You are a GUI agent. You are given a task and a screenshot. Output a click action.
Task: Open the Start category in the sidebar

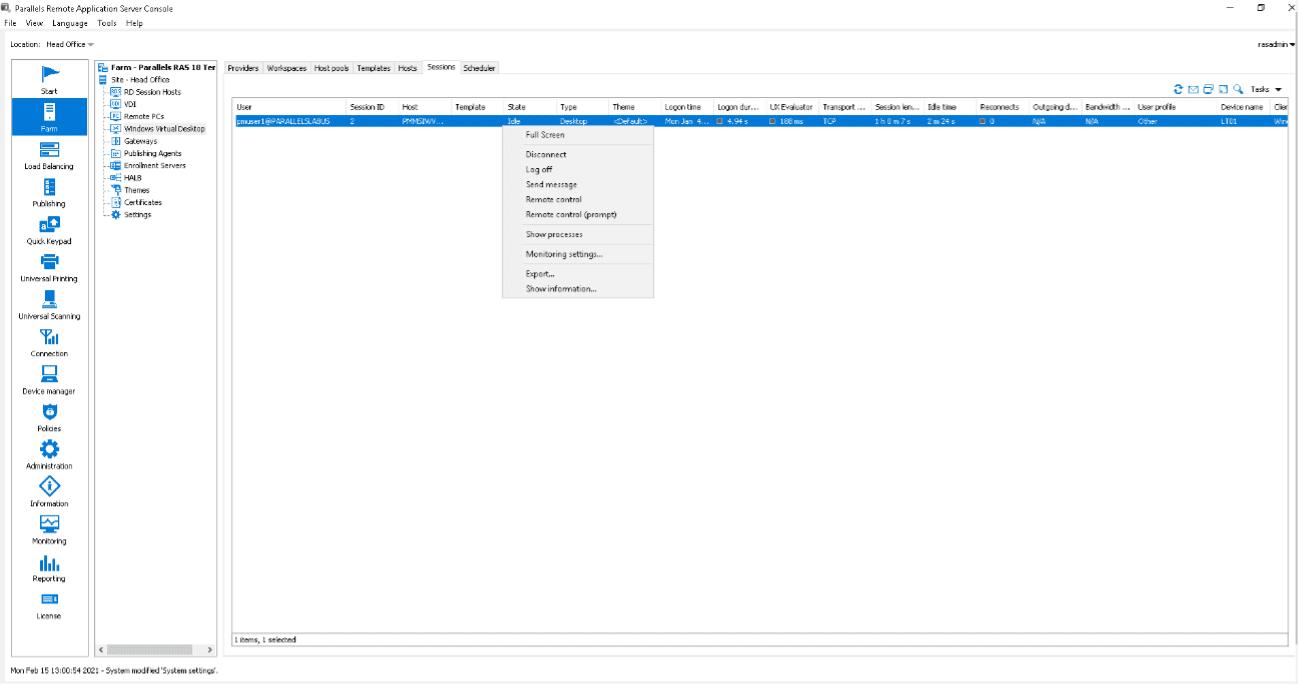[x=49, y=79]
